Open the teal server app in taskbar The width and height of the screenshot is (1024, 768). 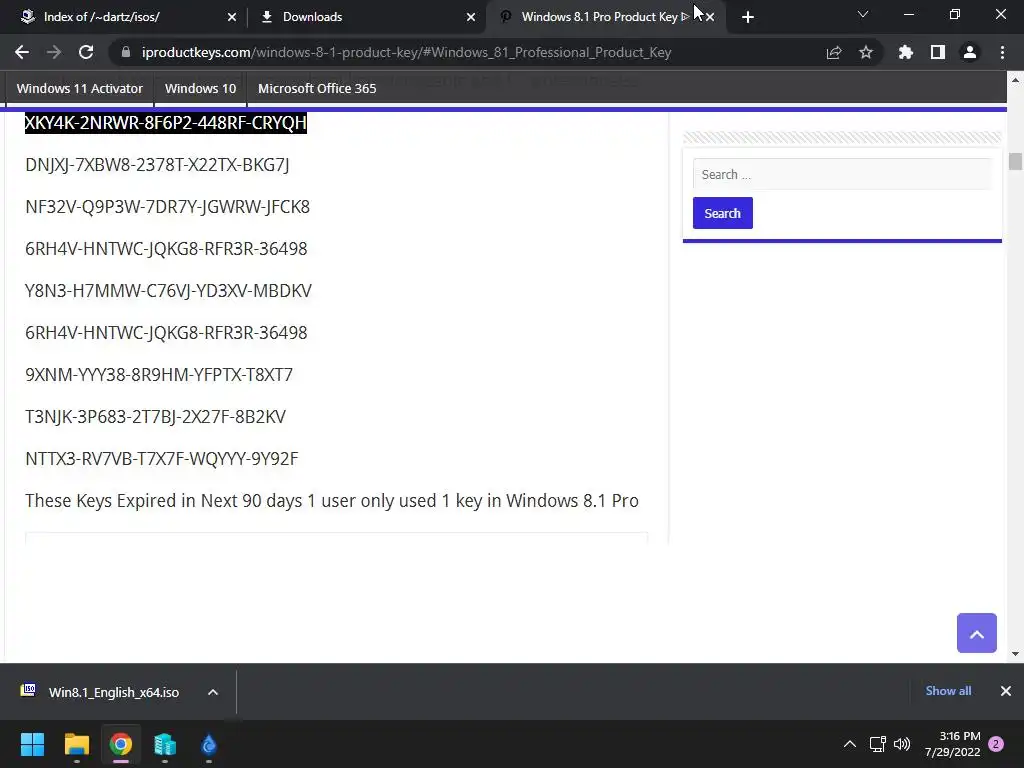(165, 744)
